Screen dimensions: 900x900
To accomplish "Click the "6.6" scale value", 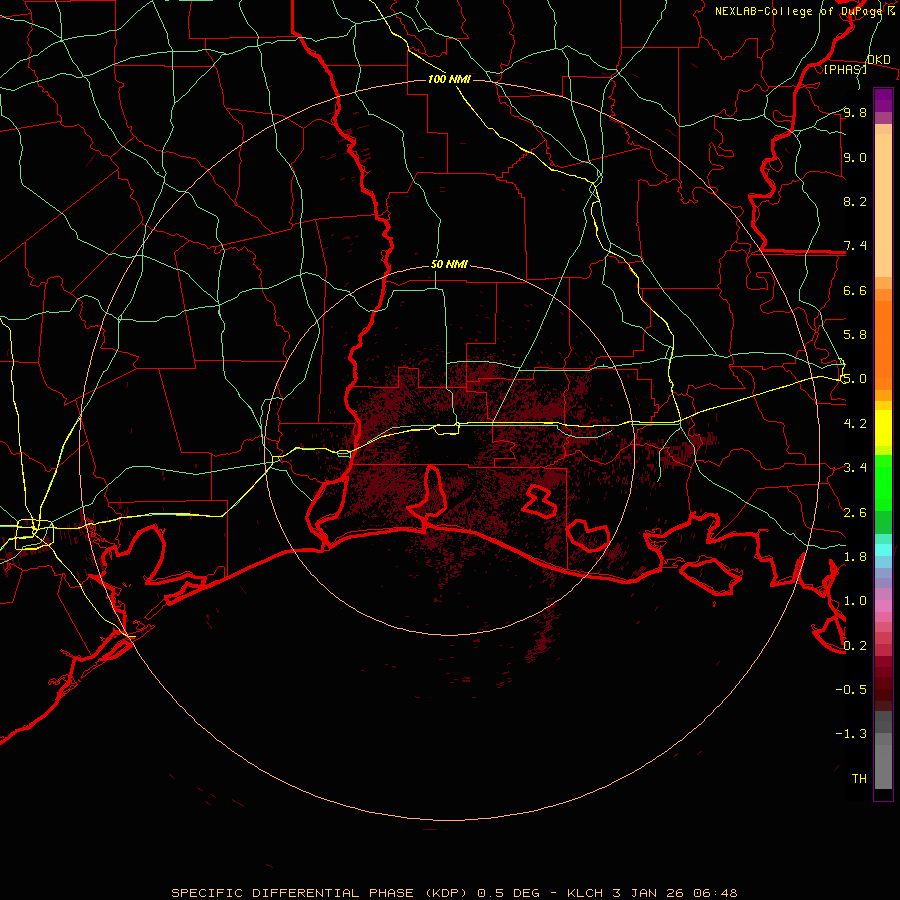I will tap(855, 290).
